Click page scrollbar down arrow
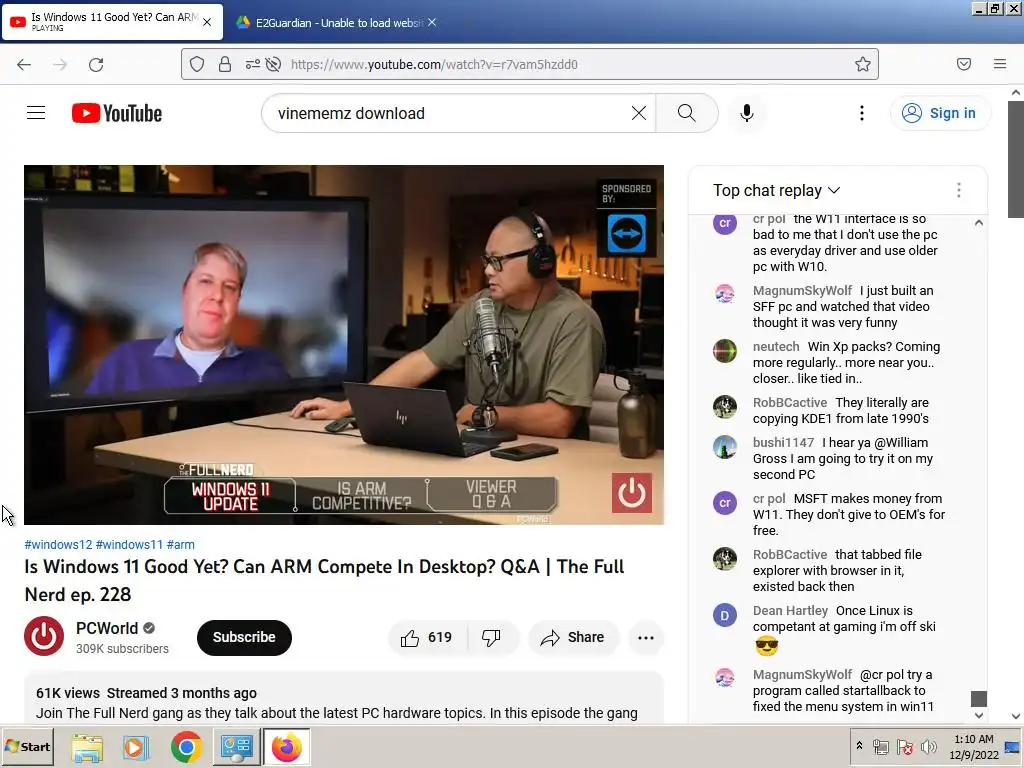The width and height of the screenshot is (1024, 768). [x=1016, y=716]
